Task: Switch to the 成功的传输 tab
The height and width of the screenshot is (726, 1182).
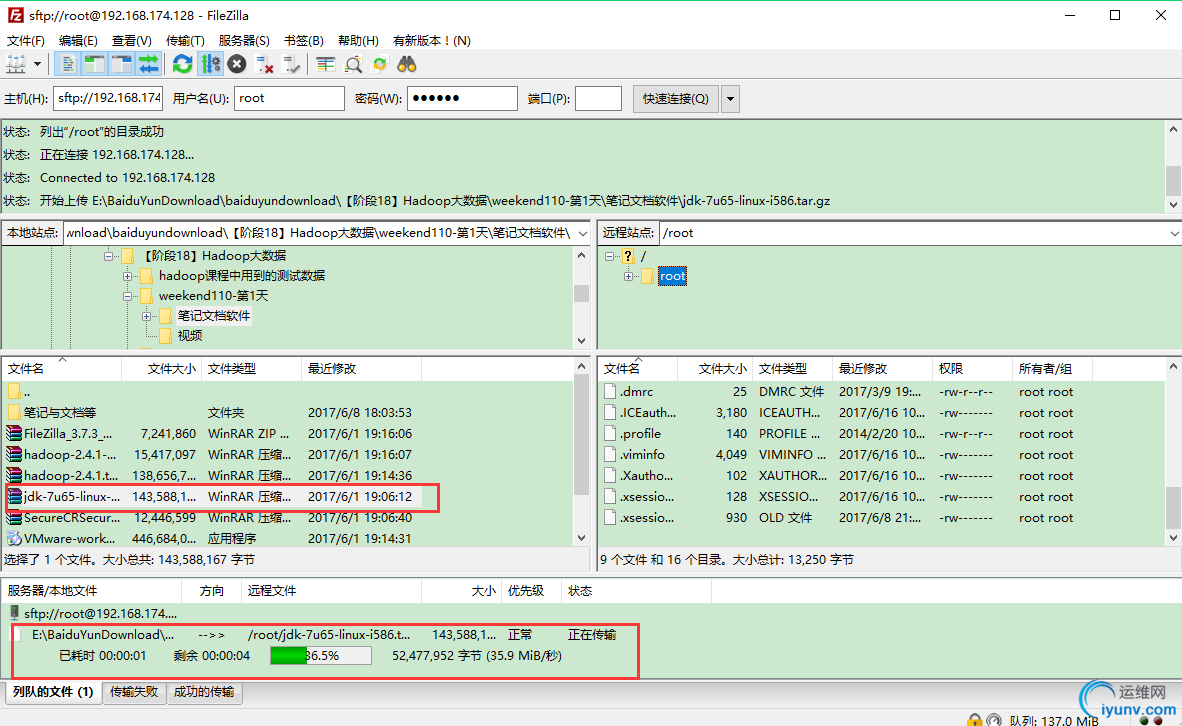Action: coord(204,692)
